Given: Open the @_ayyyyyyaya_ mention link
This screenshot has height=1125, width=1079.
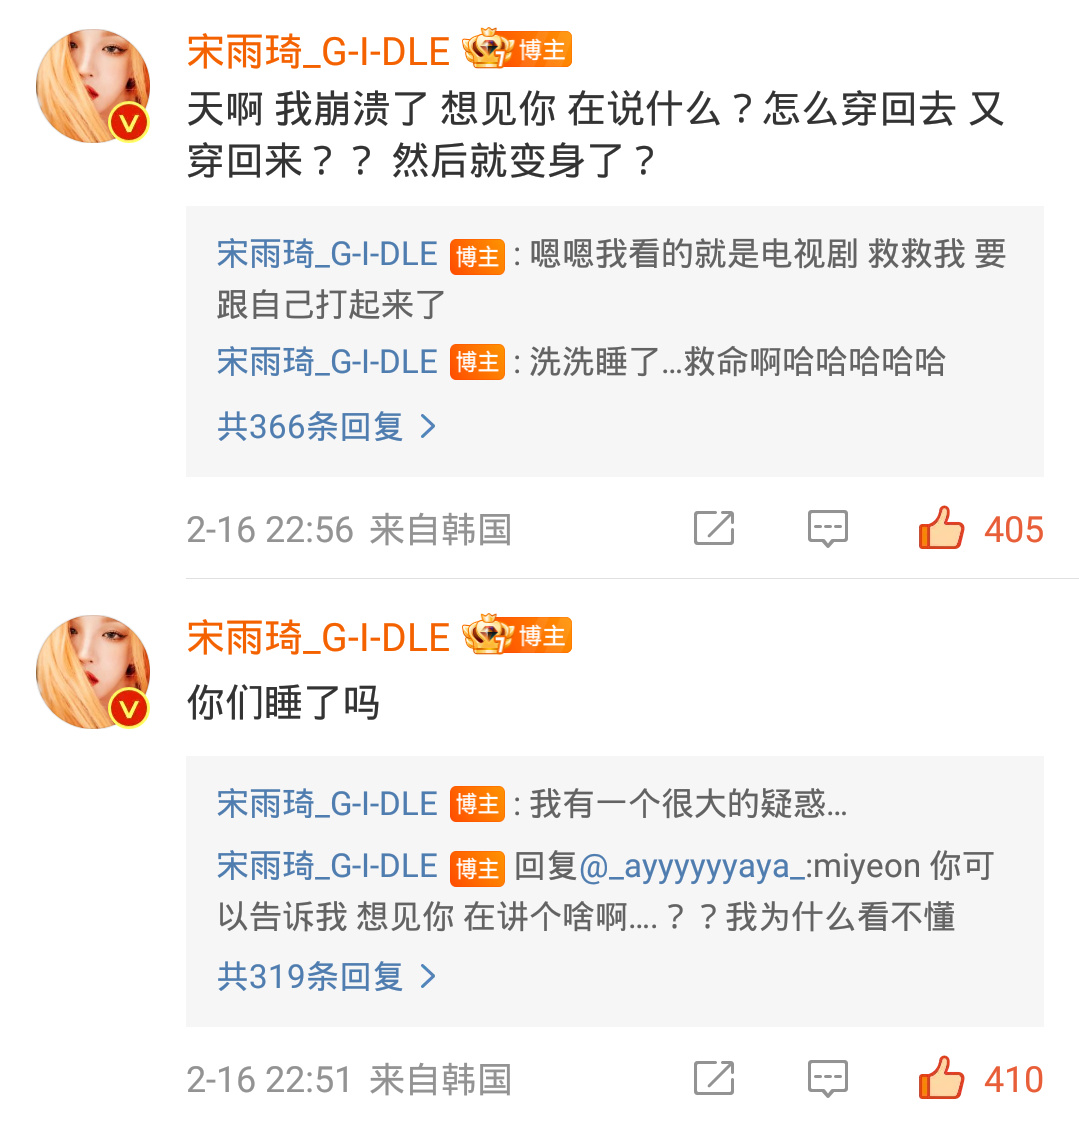Looking at the screenshot, I should tap(692, 867).
